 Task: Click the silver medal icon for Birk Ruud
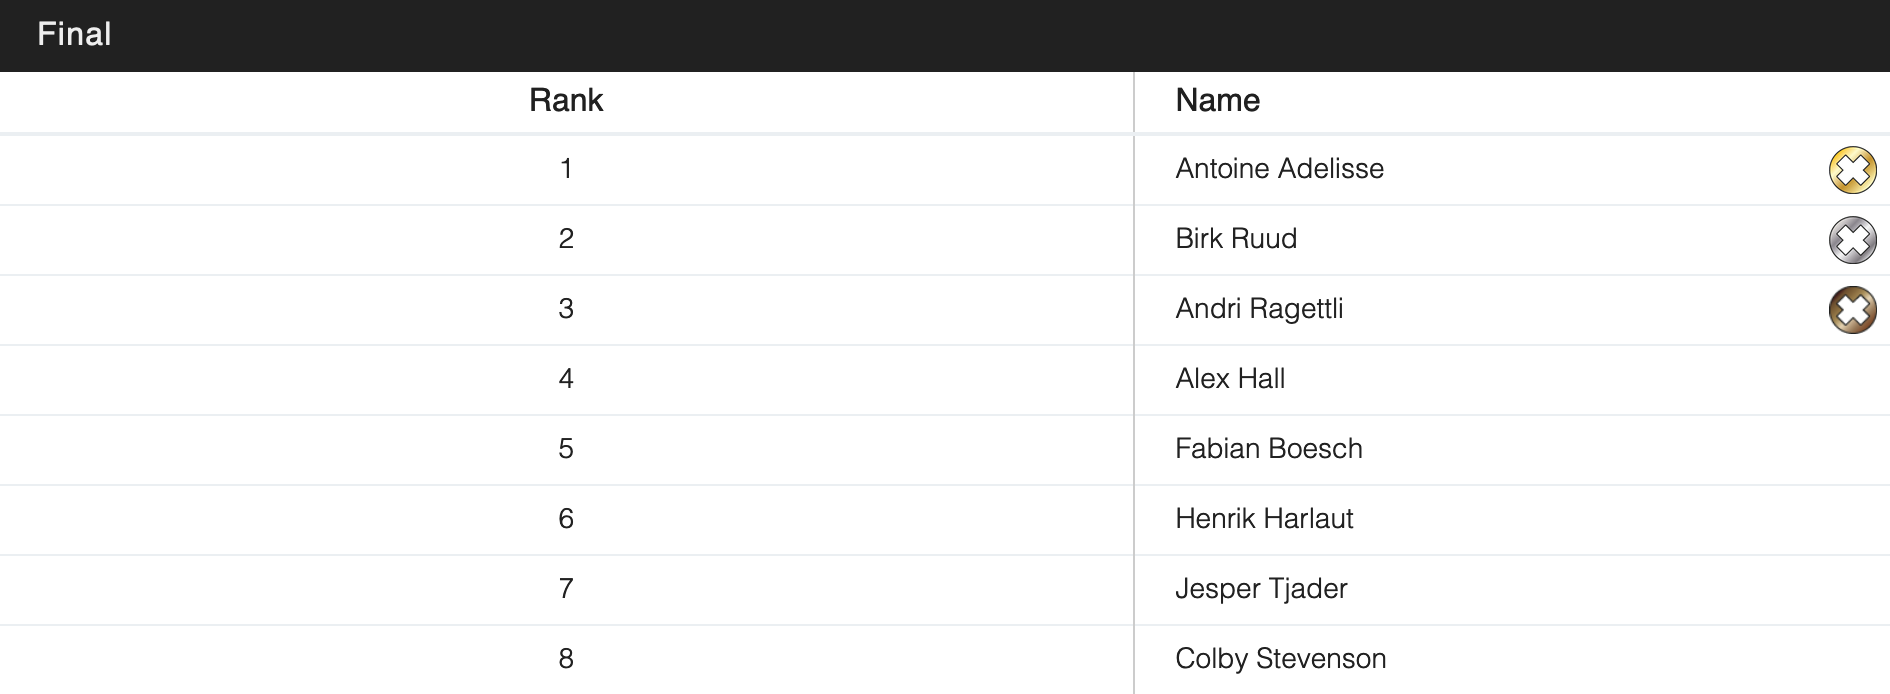pyautogui.click(x=1852, y=240)
